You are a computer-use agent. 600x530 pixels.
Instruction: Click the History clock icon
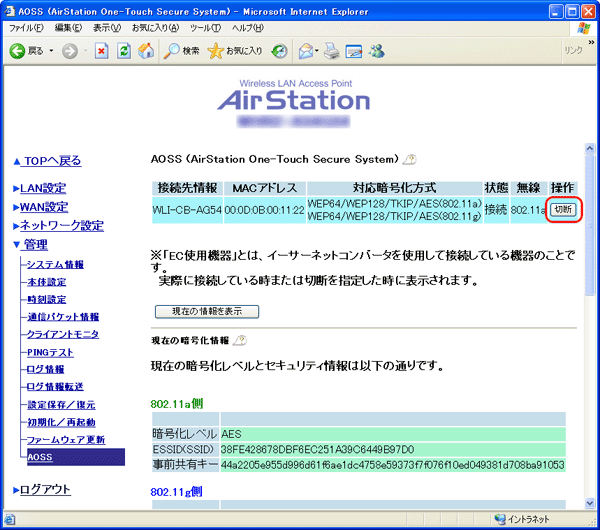[x=279, y=51]
